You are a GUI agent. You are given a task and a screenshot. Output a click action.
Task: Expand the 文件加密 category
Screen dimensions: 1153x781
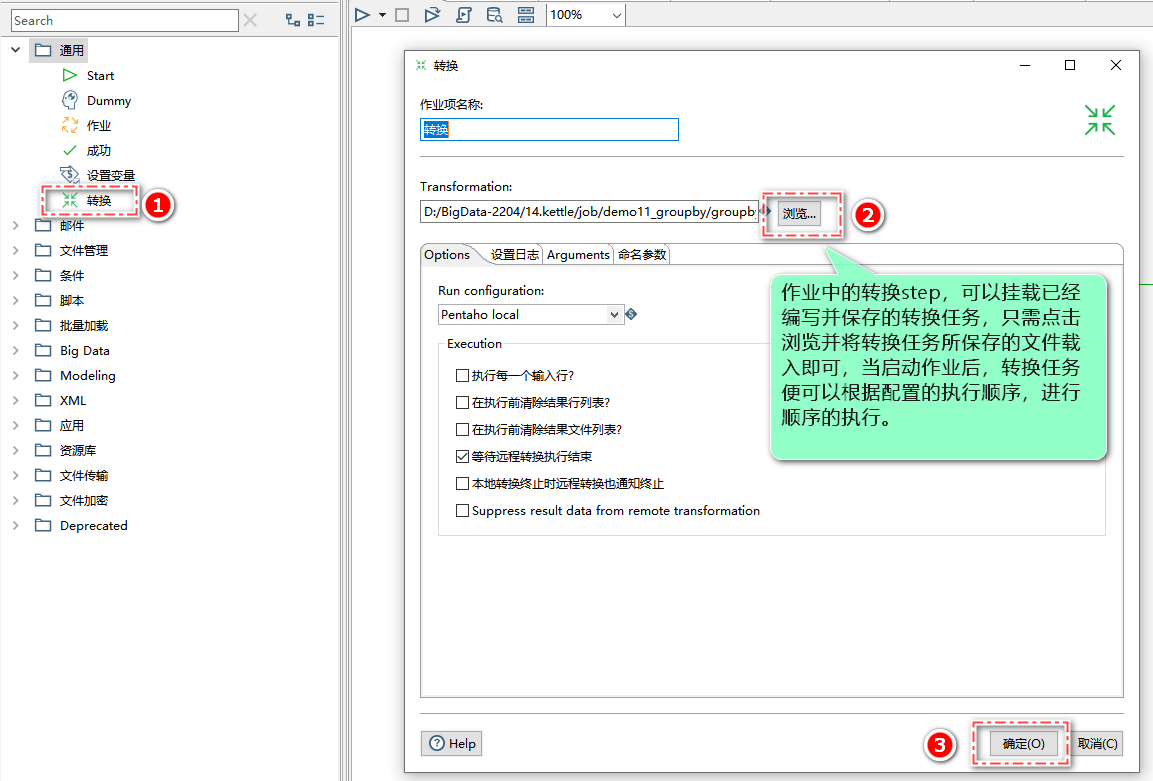(x=15, y=500)
